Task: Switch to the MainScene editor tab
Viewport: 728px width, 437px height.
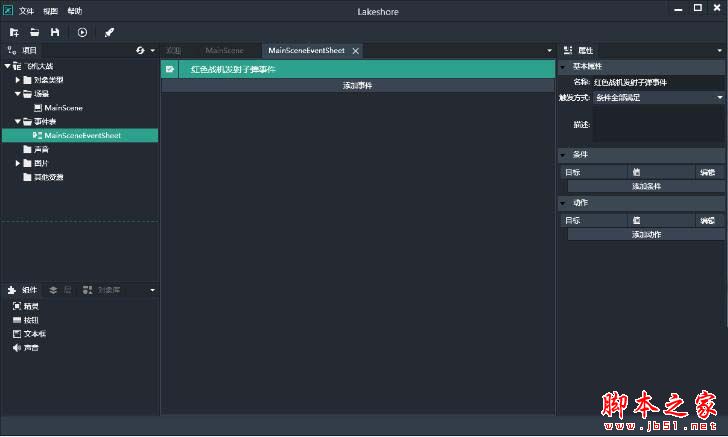Action: click(x=224, y=50)
